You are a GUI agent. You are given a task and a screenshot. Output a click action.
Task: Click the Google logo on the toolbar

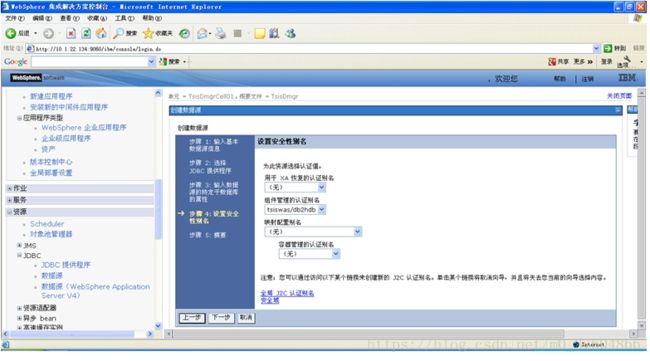coord(15,62)
